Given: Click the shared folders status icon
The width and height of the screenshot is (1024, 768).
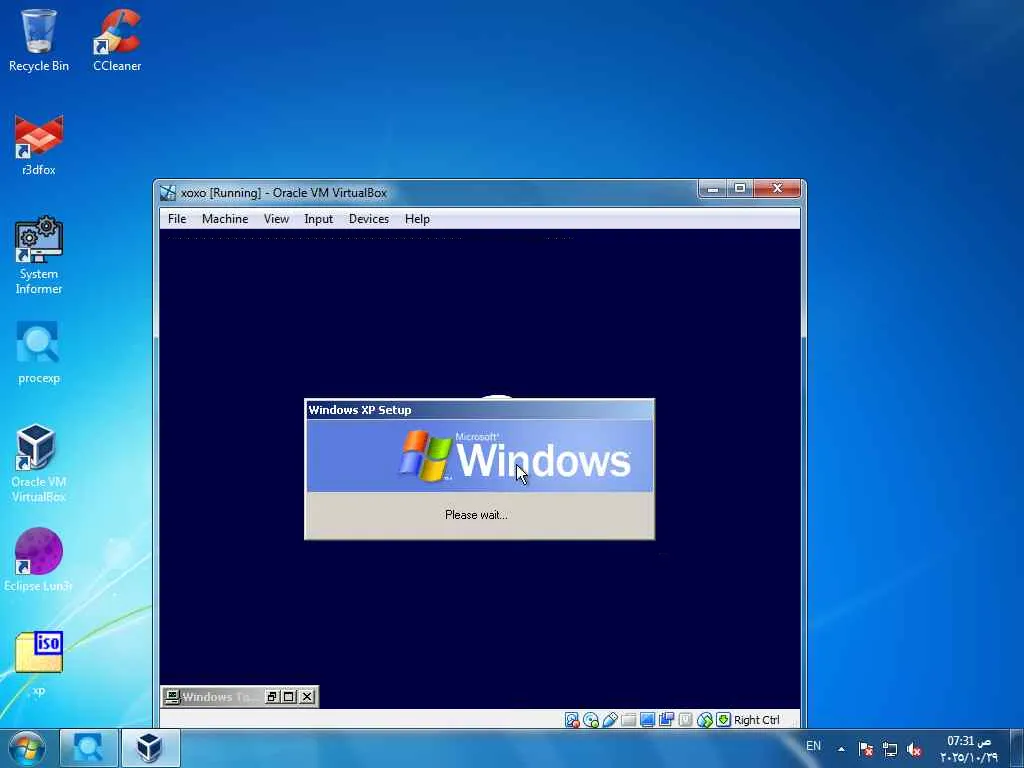Looking at the screenshot, I should click(x=629, y=720).
